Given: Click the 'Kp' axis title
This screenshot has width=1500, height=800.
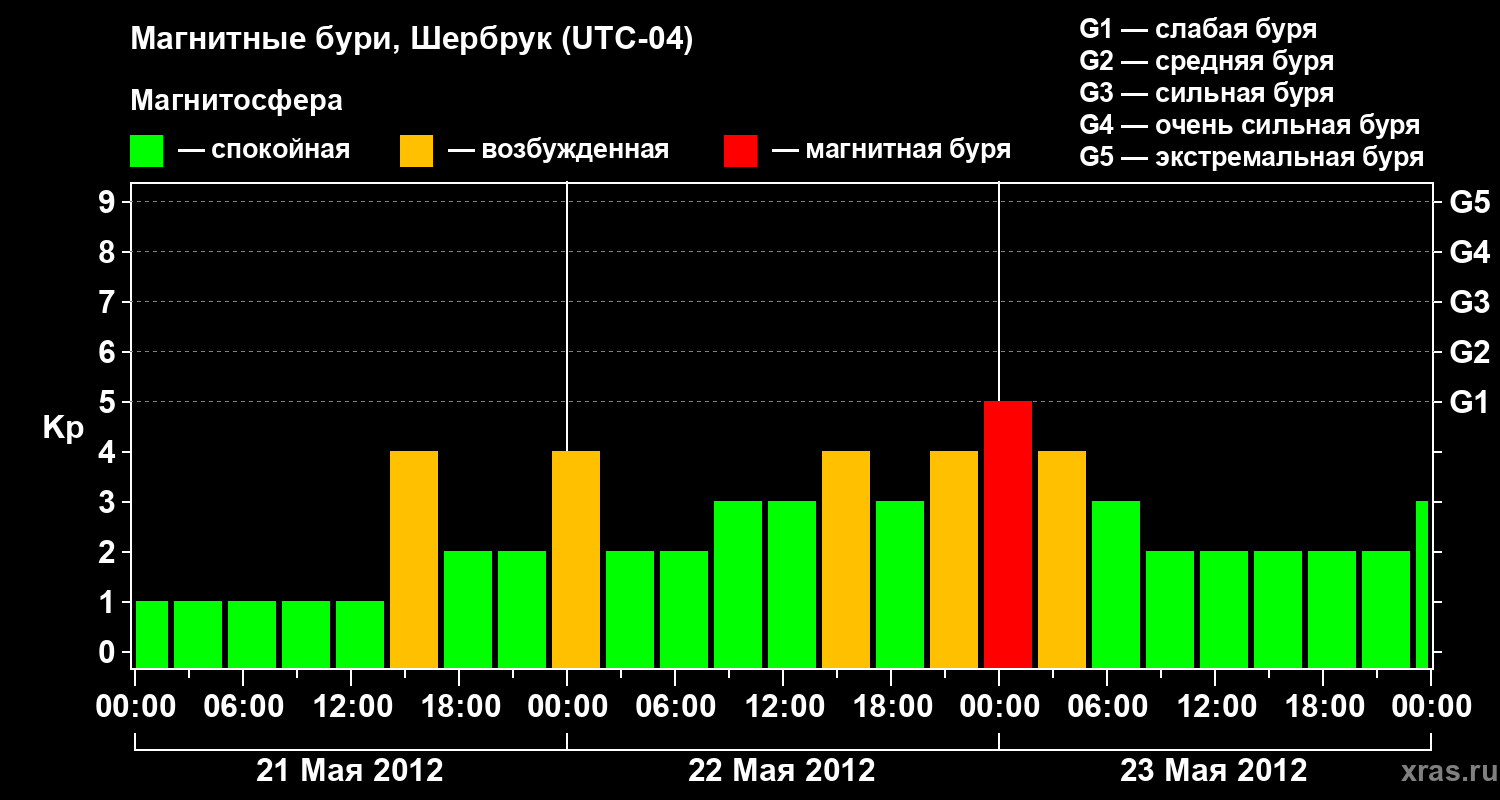Looking at the screenshot, I should (63, 428).
